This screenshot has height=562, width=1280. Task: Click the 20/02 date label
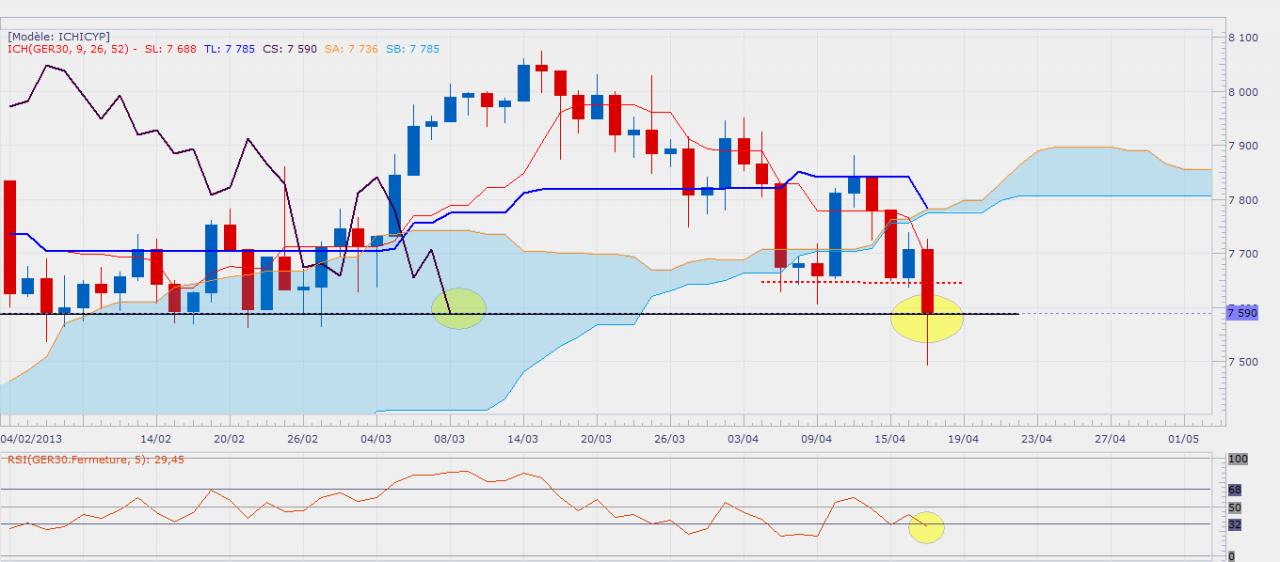(x=229, y=438)
